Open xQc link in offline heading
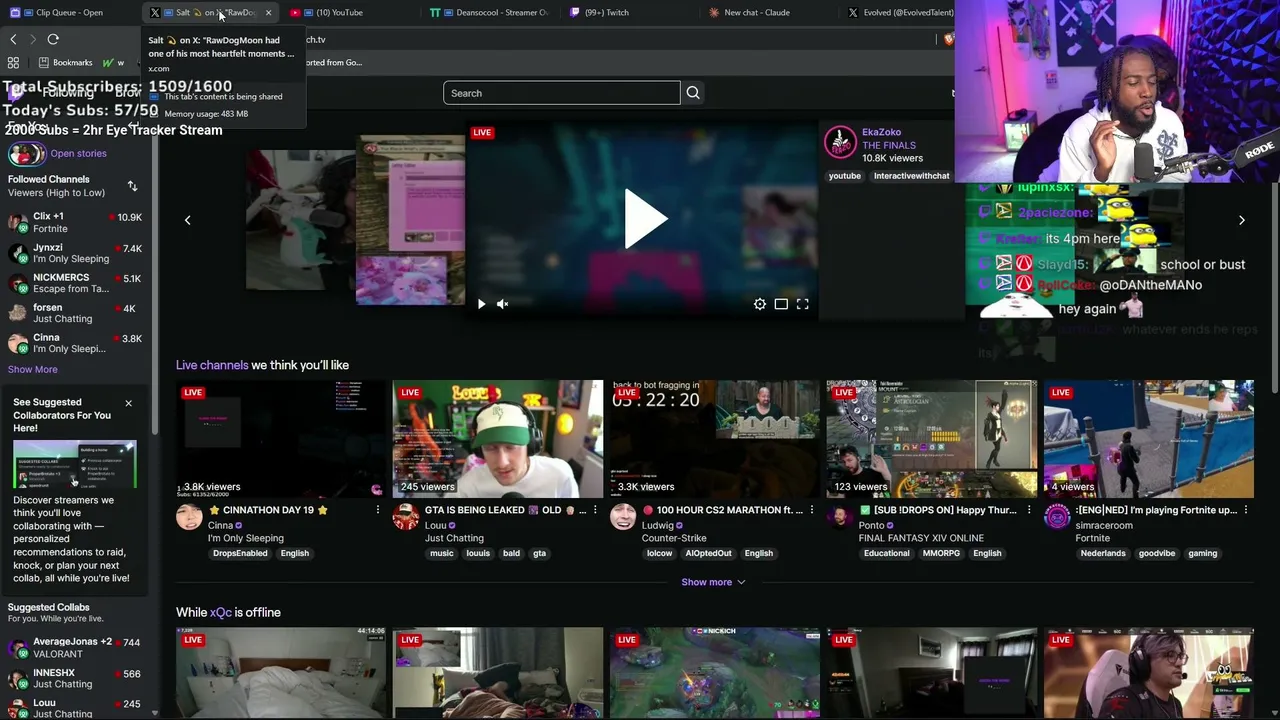This screenshot has width=1280, height=720. tap(220, 612)
